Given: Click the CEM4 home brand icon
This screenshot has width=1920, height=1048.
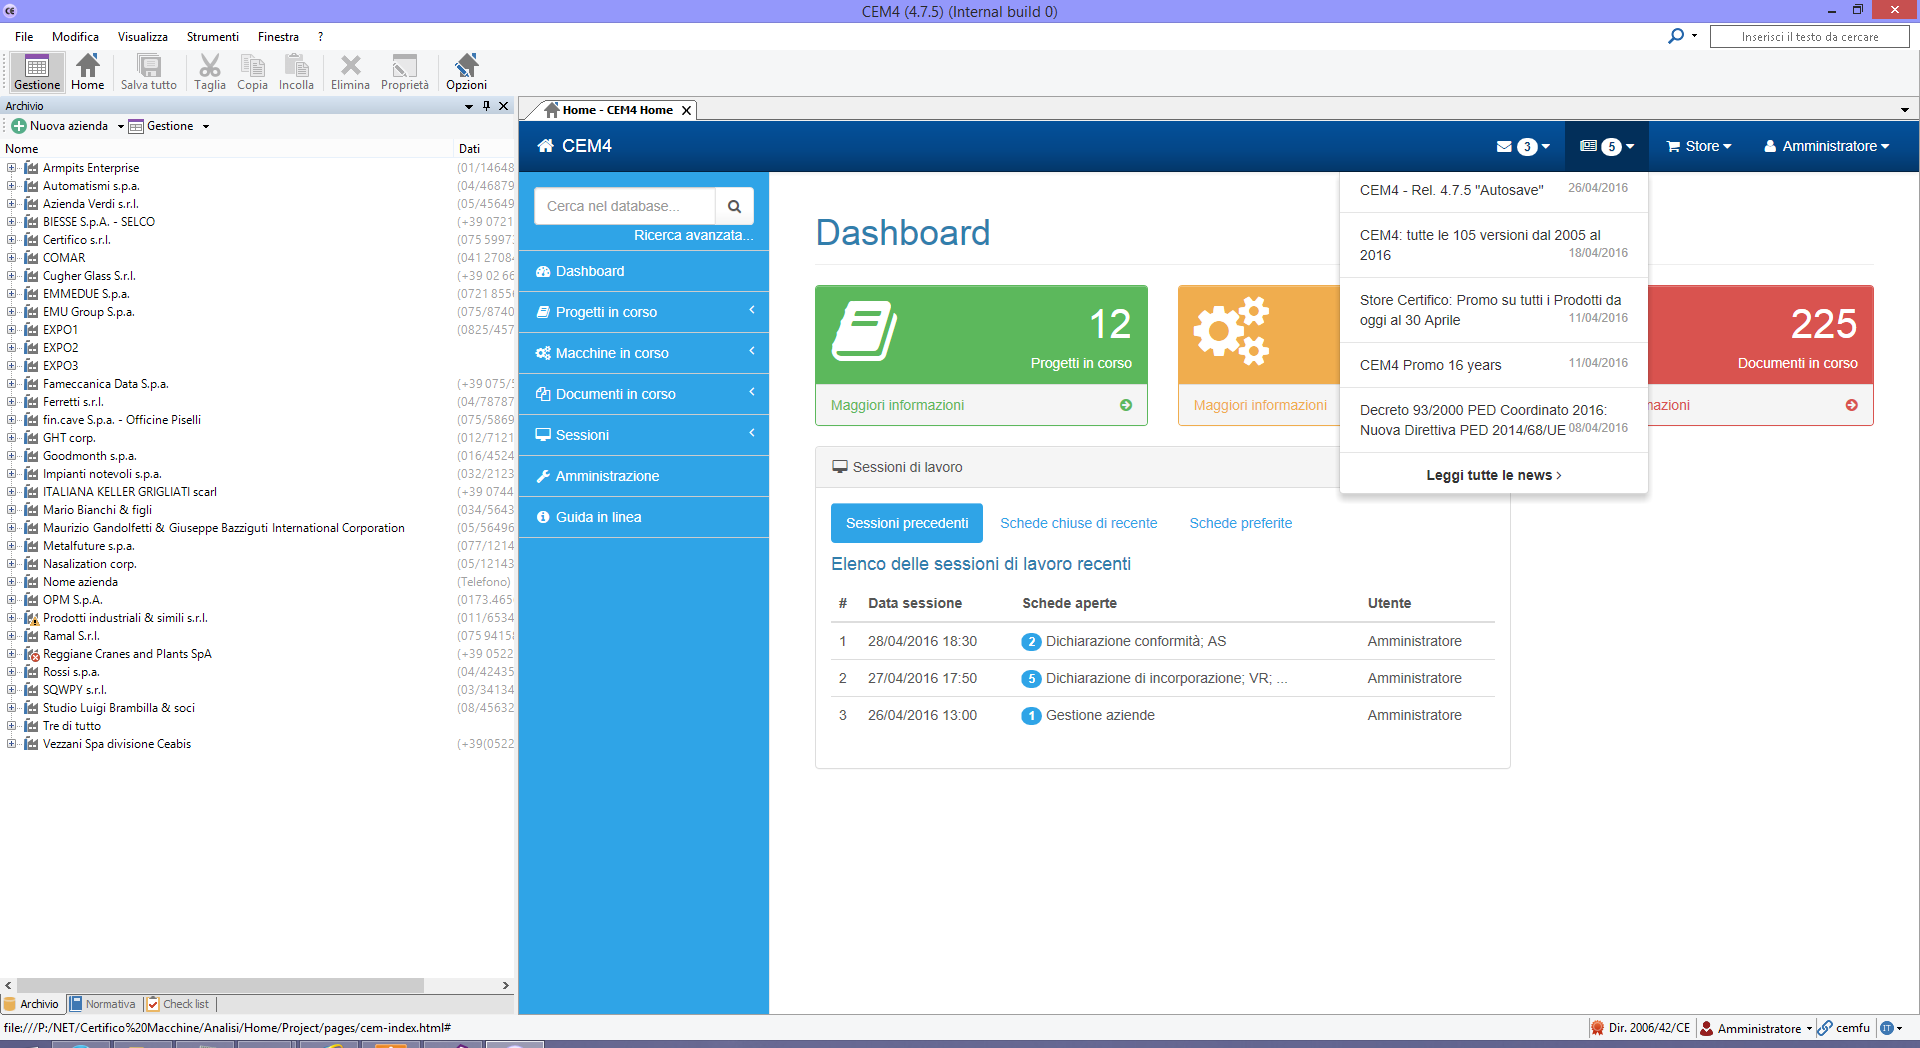Looking at the screenshot, I should 546,146.
